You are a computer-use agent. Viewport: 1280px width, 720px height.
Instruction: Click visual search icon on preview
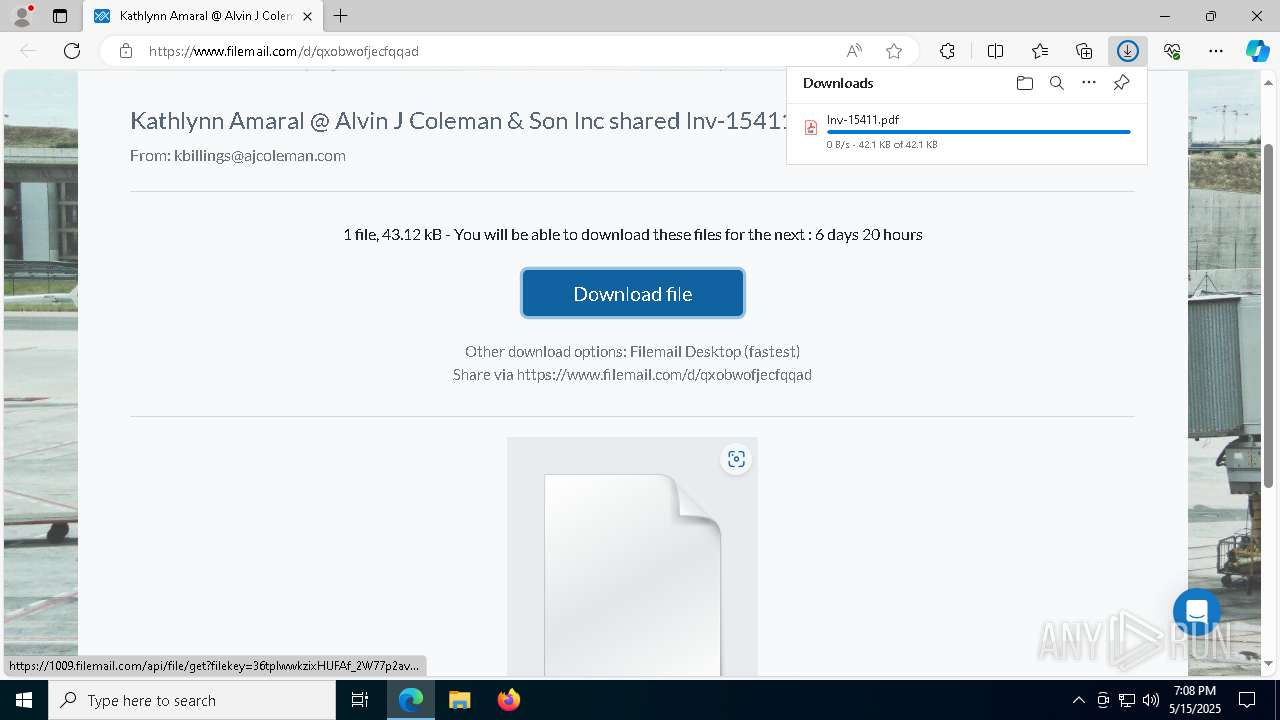737,459
